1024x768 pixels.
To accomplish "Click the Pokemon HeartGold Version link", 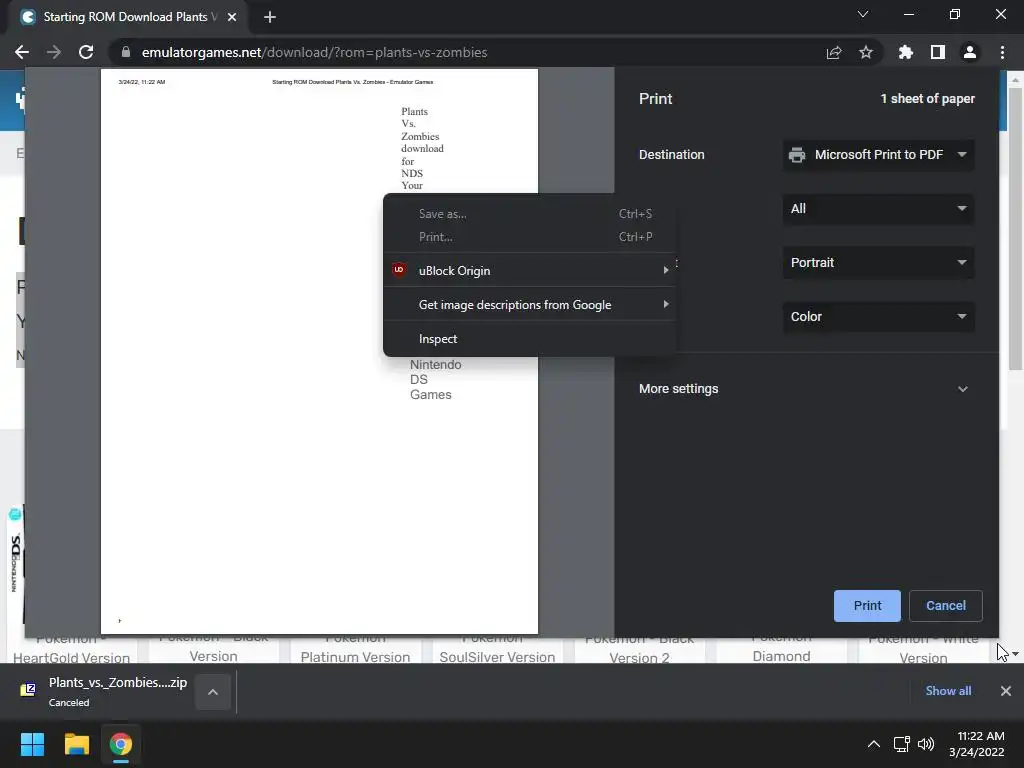I will [x=71, y=648].
